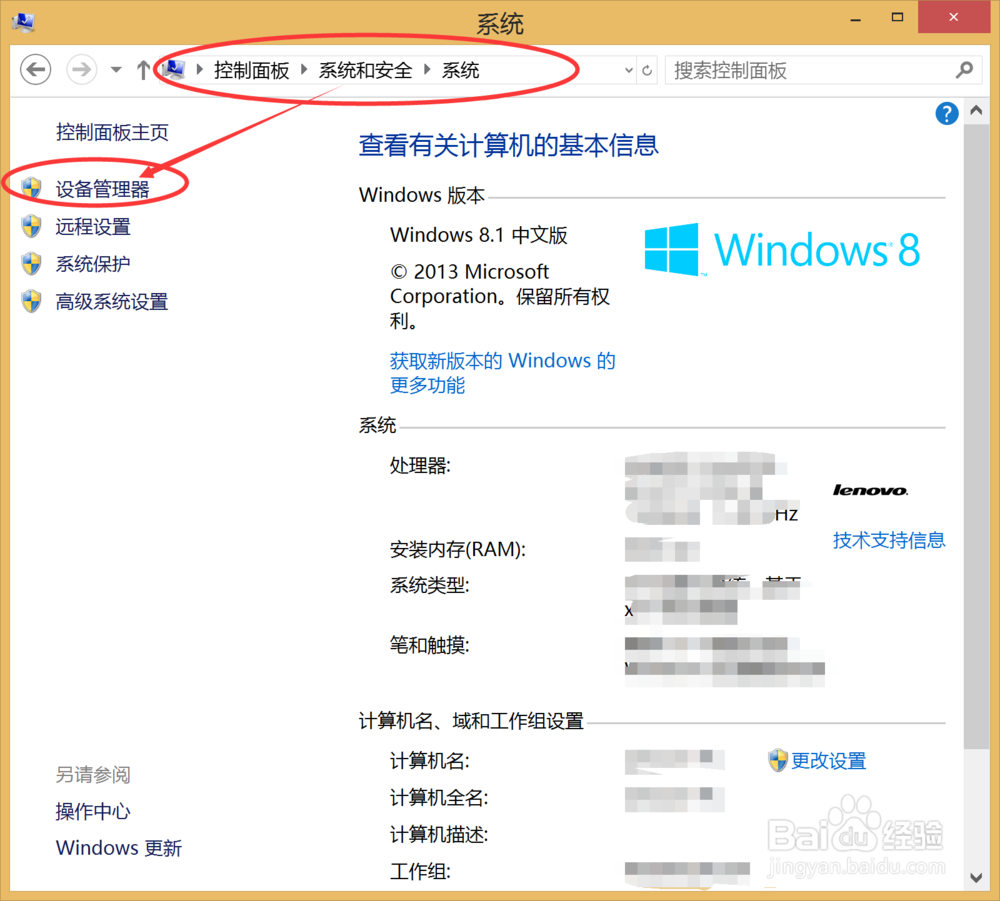Viewport: 1000px width, 901px height.
Task: Open 高级系统设置 link
Action: [112, 301]
